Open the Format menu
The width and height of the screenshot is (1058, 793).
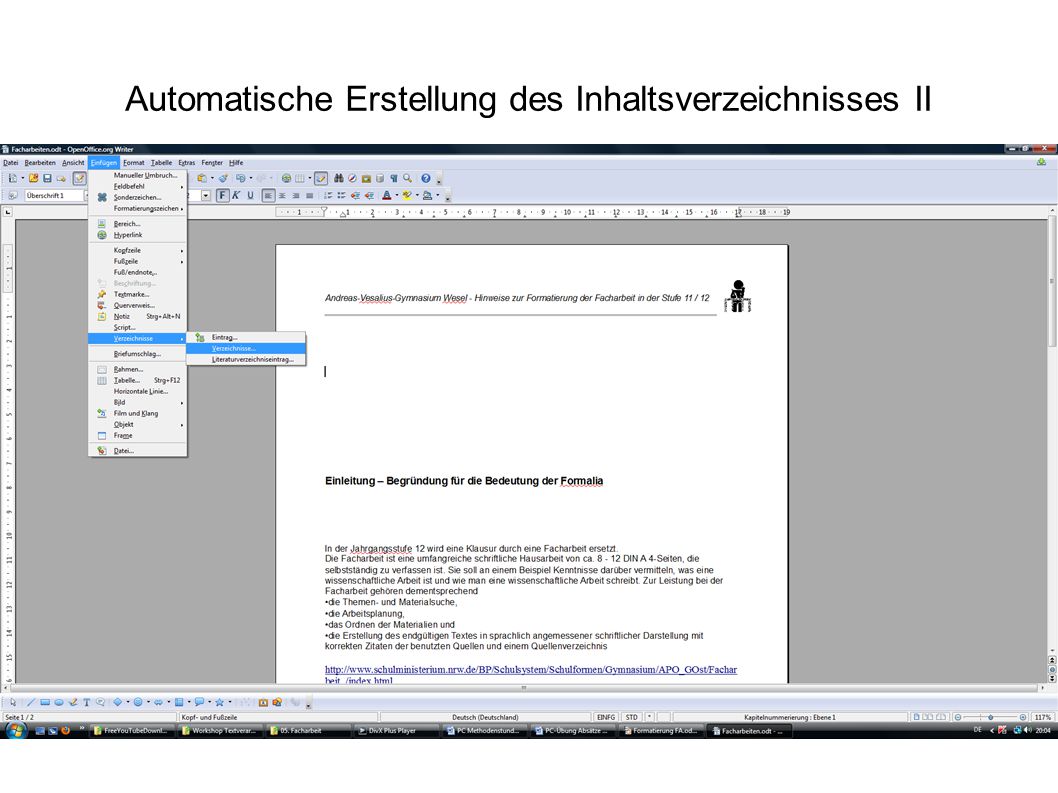[134, 163]
